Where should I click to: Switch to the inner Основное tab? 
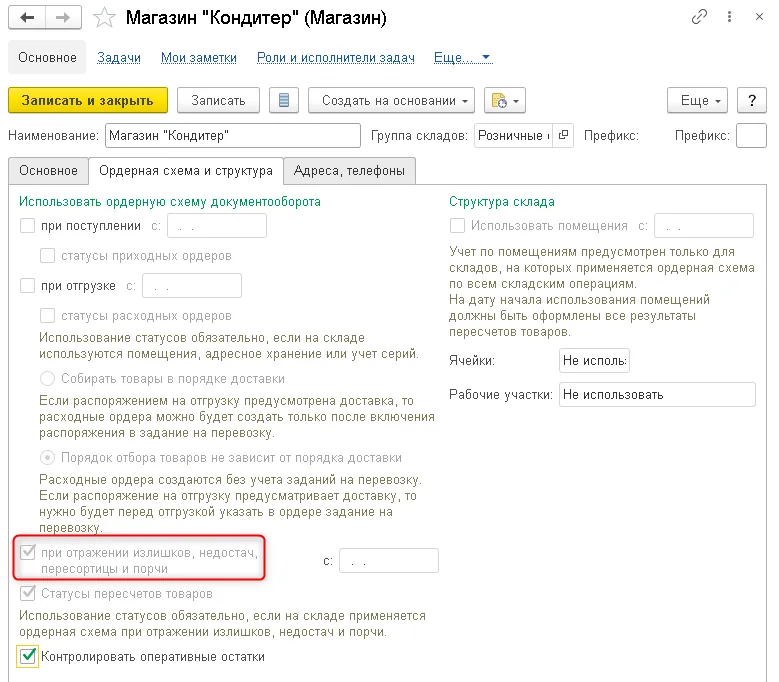coord(48,171)
